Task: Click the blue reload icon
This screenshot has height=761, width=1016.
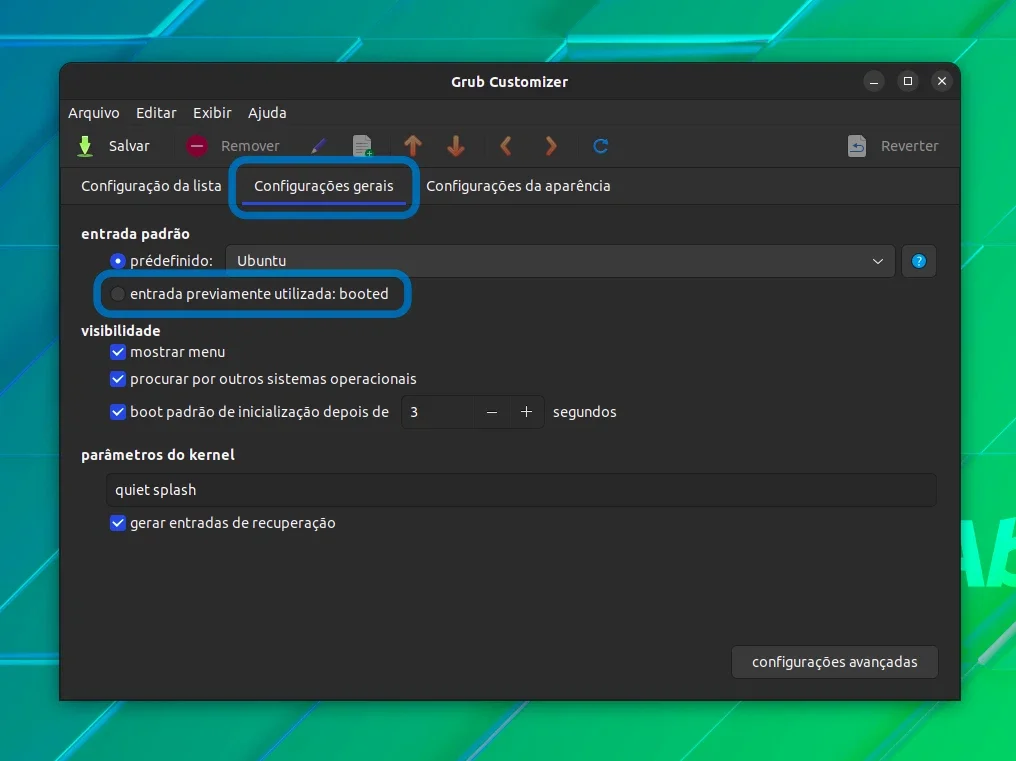Action: [601, 146]
